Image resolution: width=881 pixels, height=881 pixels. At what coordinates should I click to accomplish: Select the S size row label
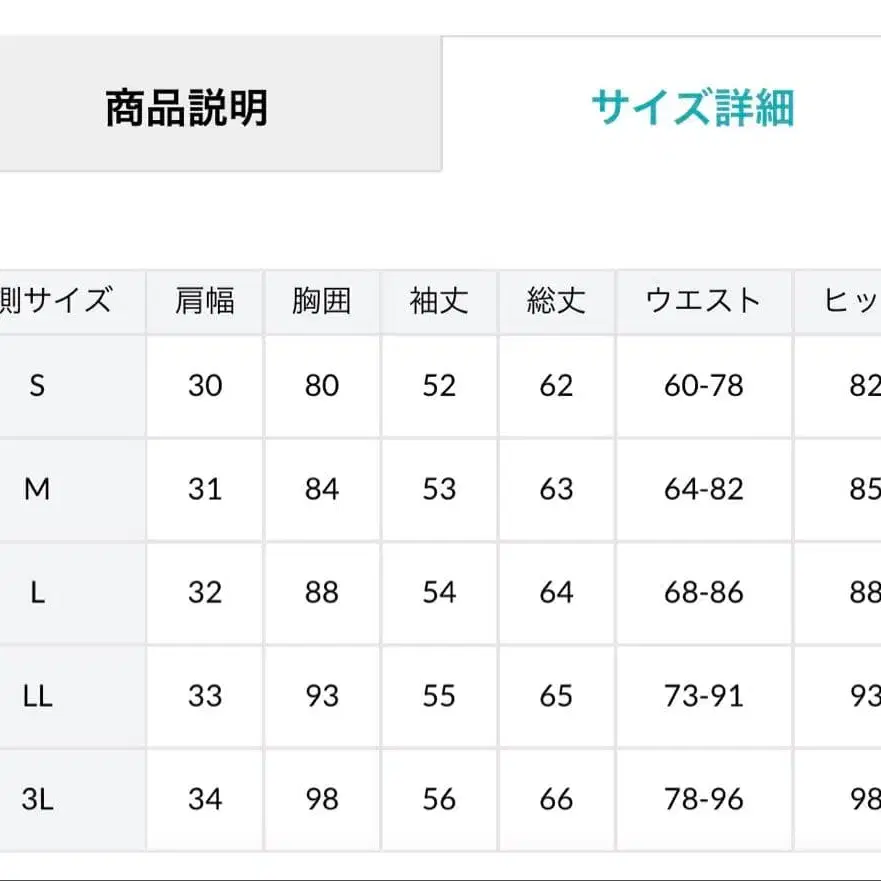pos(37,386)
